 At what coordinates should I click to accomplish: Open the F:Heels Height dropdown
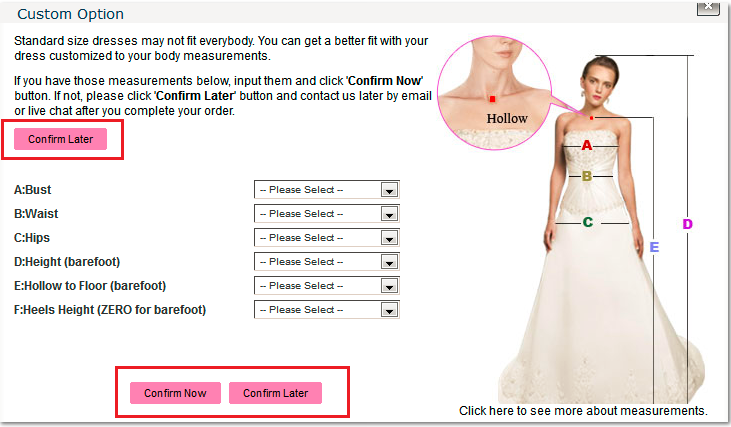(x=326, y=310)
